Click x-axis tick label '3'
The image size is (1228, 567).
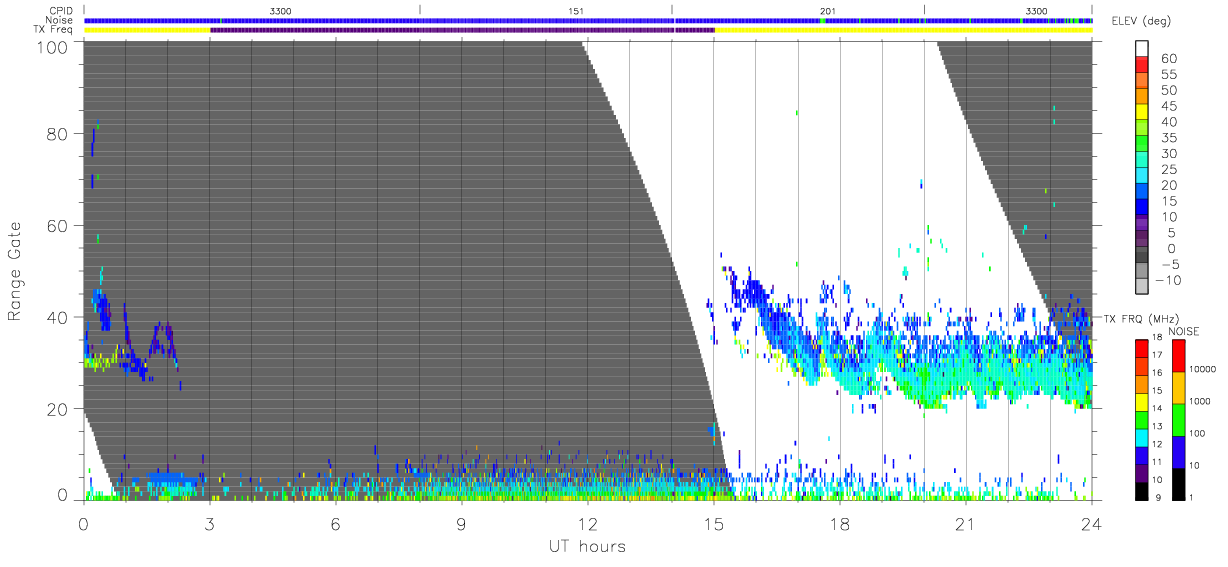210,524
